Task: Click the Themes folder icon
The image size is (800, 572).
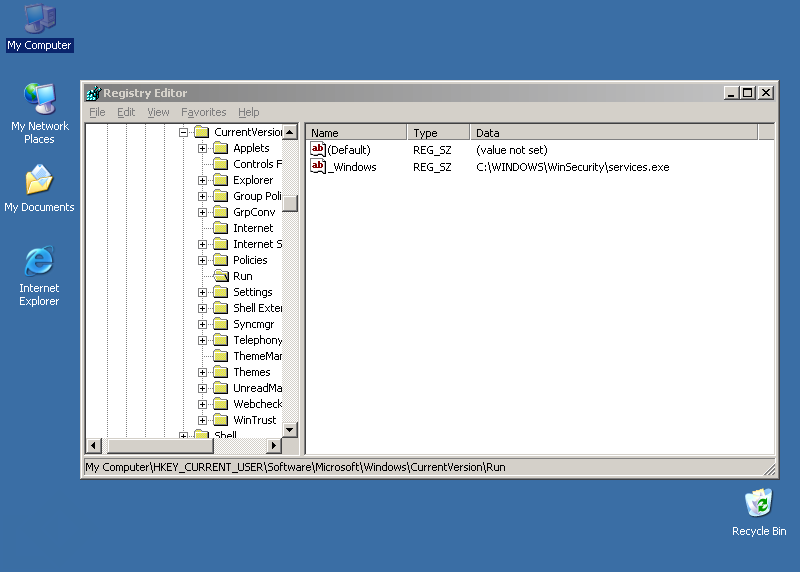Action: [220, 372]
